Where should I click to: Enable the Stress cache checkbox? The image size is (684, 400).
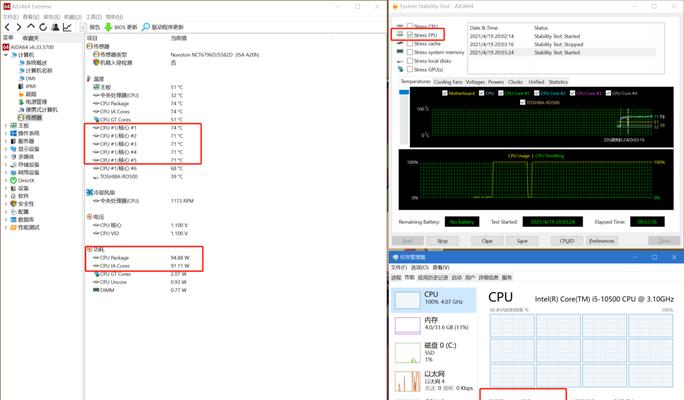(x=410, y=44)
